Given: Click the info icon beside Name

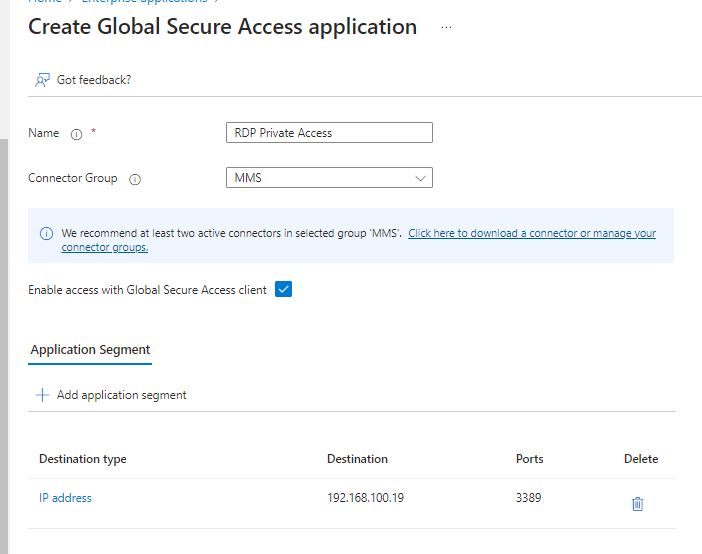Looking at the screenshot, I should pyautogui.click(x=77, y=134).
